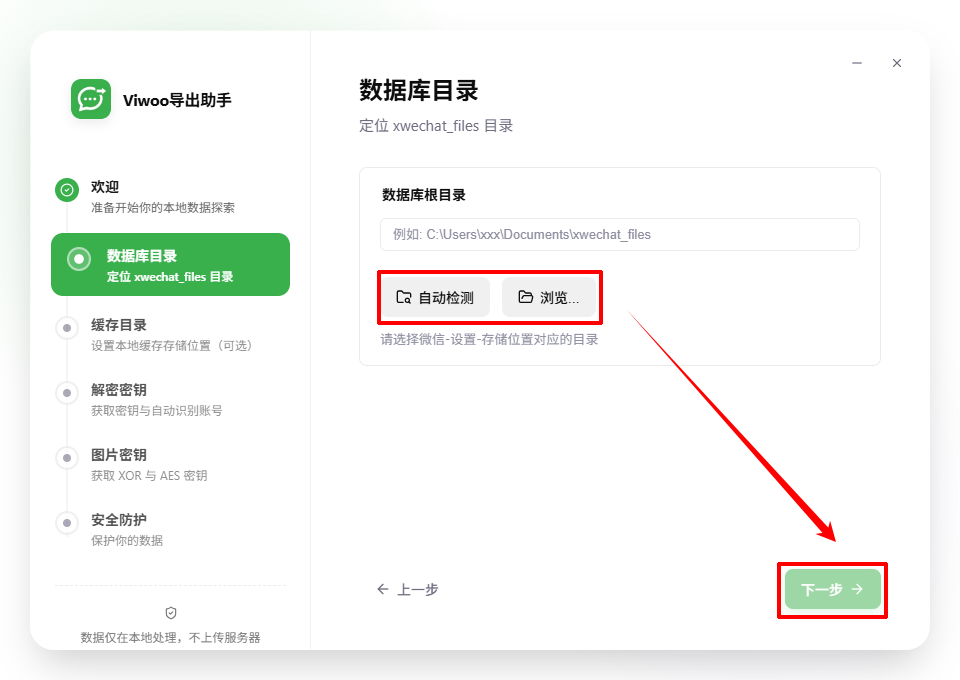The height and width of the screenshot is (680, 960).
Task: Click the step dot next to 缓存目录
Action: (x=67, y=328)
